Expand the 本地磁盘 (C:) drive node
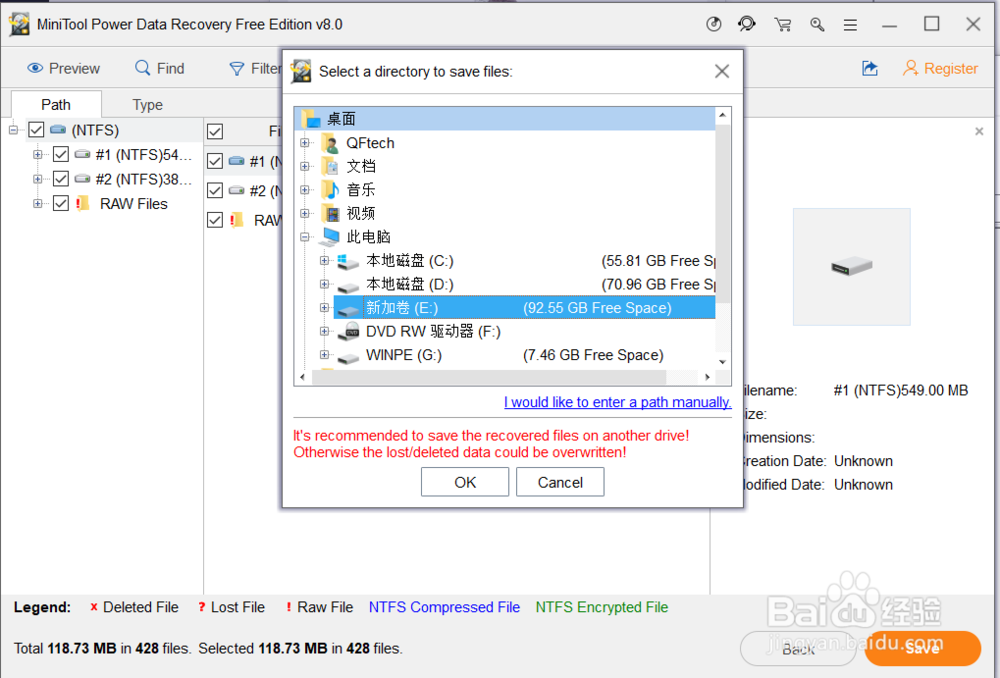This screenshot has width=1000, height=678. coord(325,261)
